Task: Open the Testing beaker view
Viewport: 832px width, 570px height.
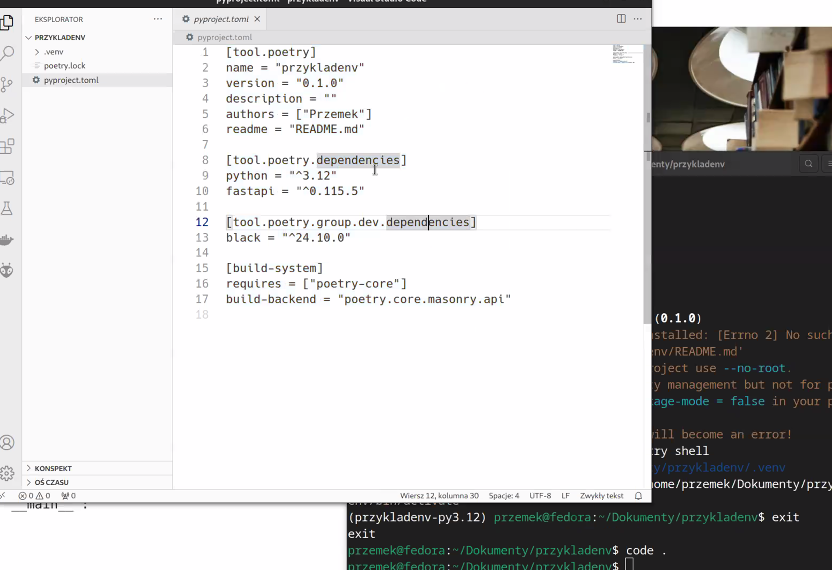Action: [7, 209]
